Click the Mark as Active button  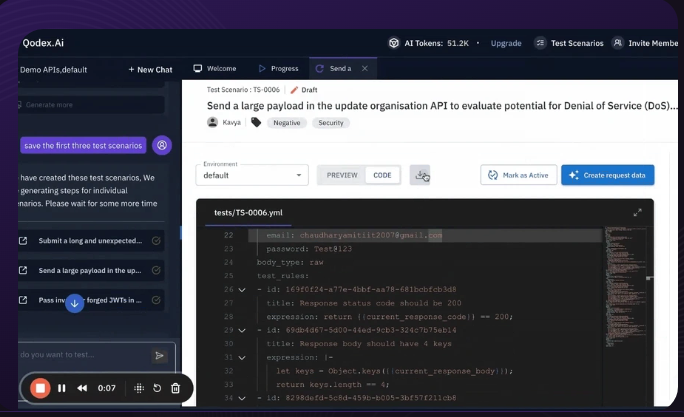(x=518, y=175)
